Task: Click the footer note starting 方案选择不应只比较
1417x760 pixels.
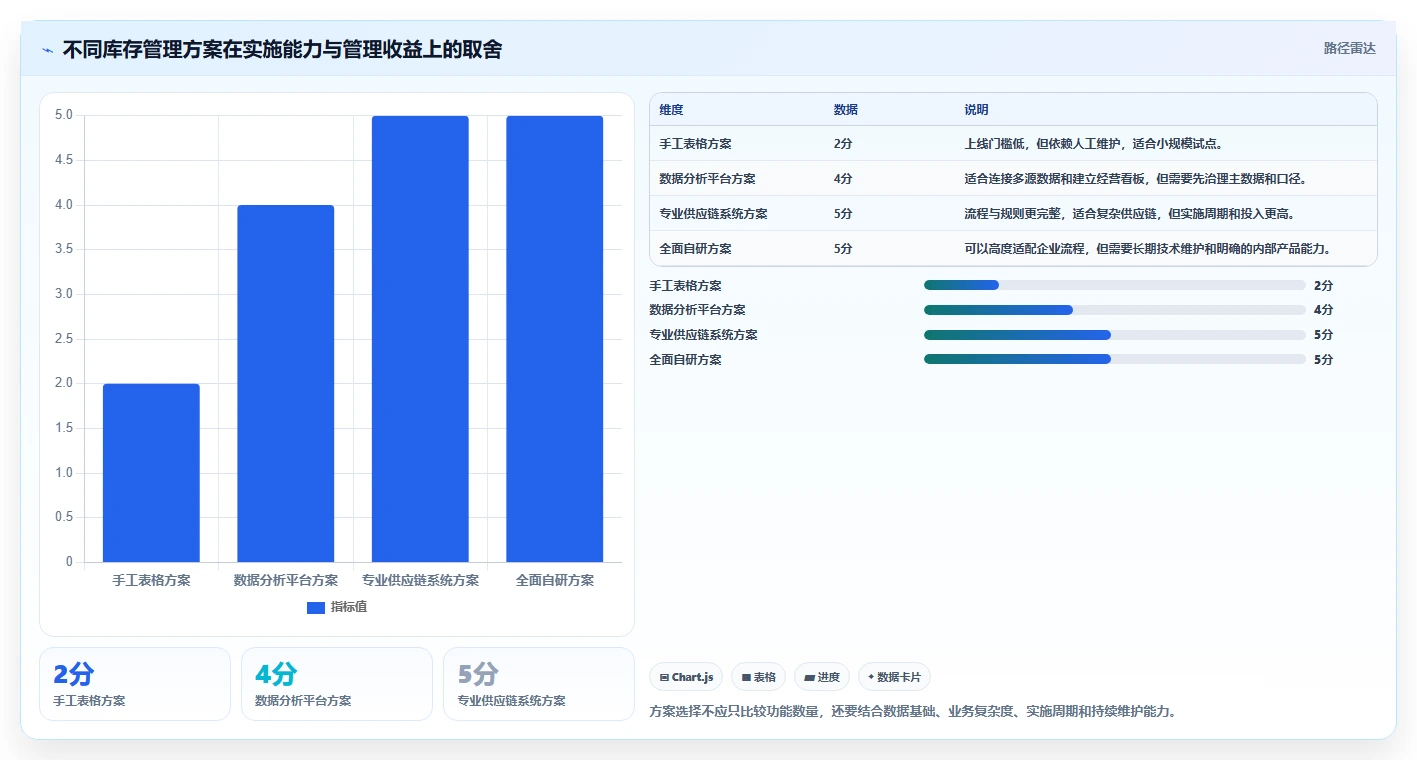Action: [914, 712]
